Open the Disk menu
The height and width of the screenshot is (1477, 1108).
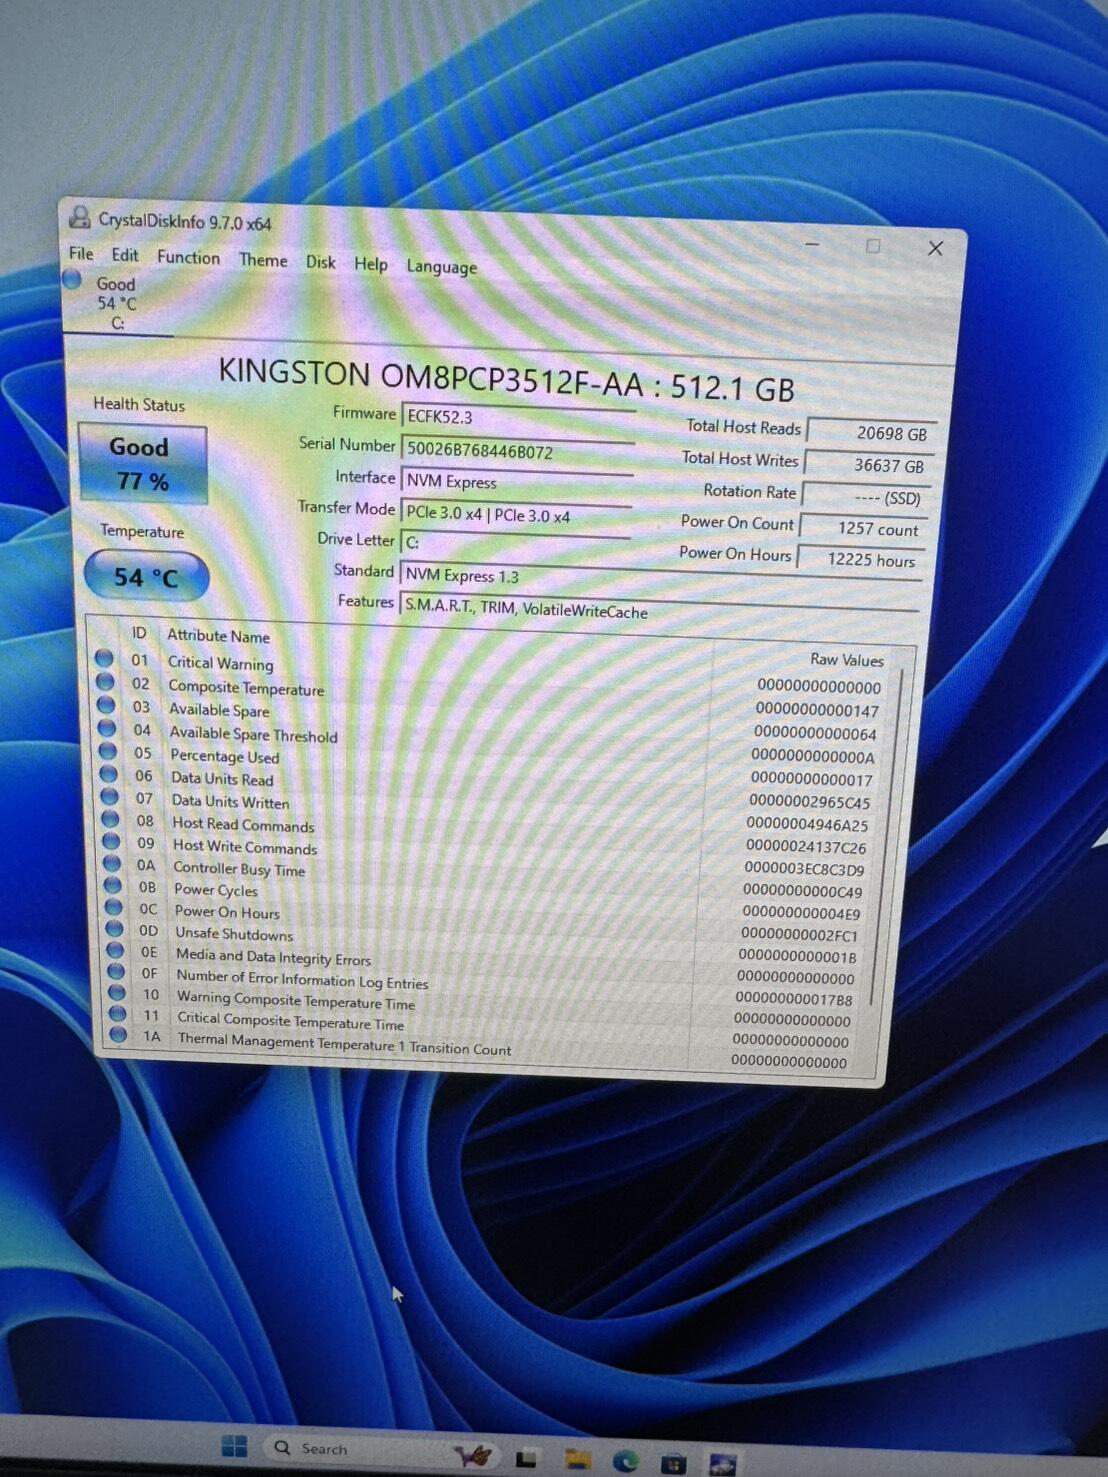320,262
